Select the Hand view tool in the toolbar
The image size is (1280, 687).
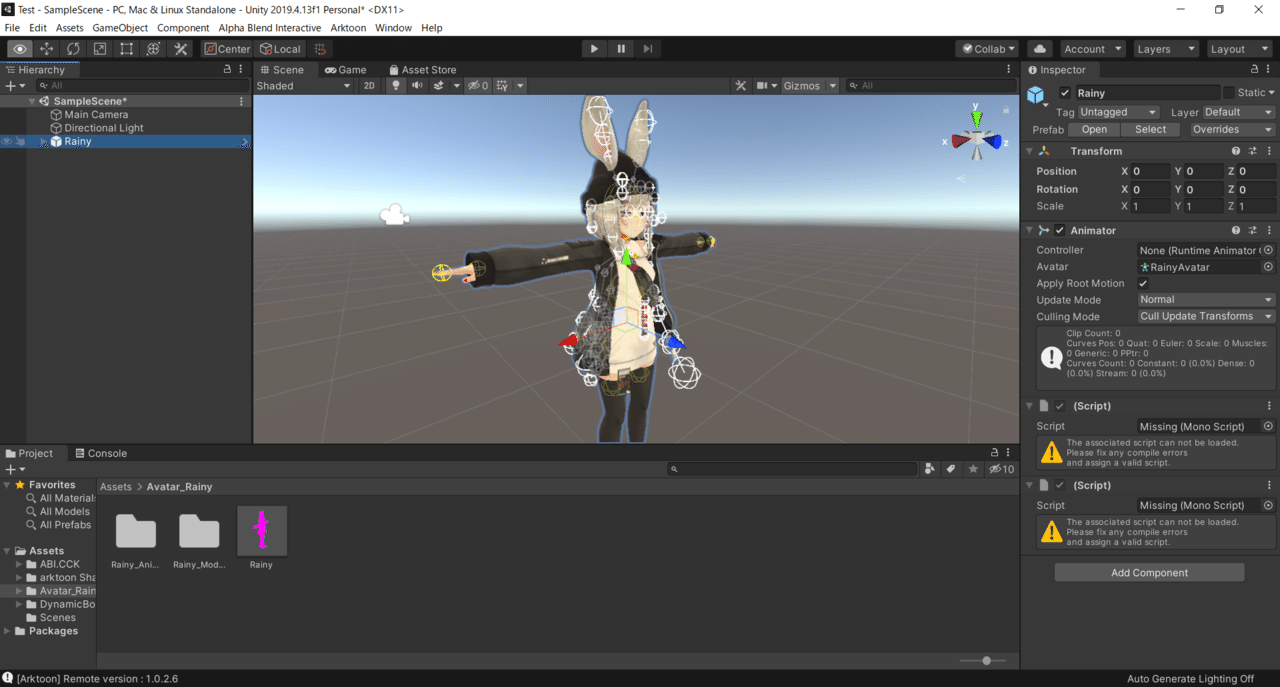click(20, 49)
